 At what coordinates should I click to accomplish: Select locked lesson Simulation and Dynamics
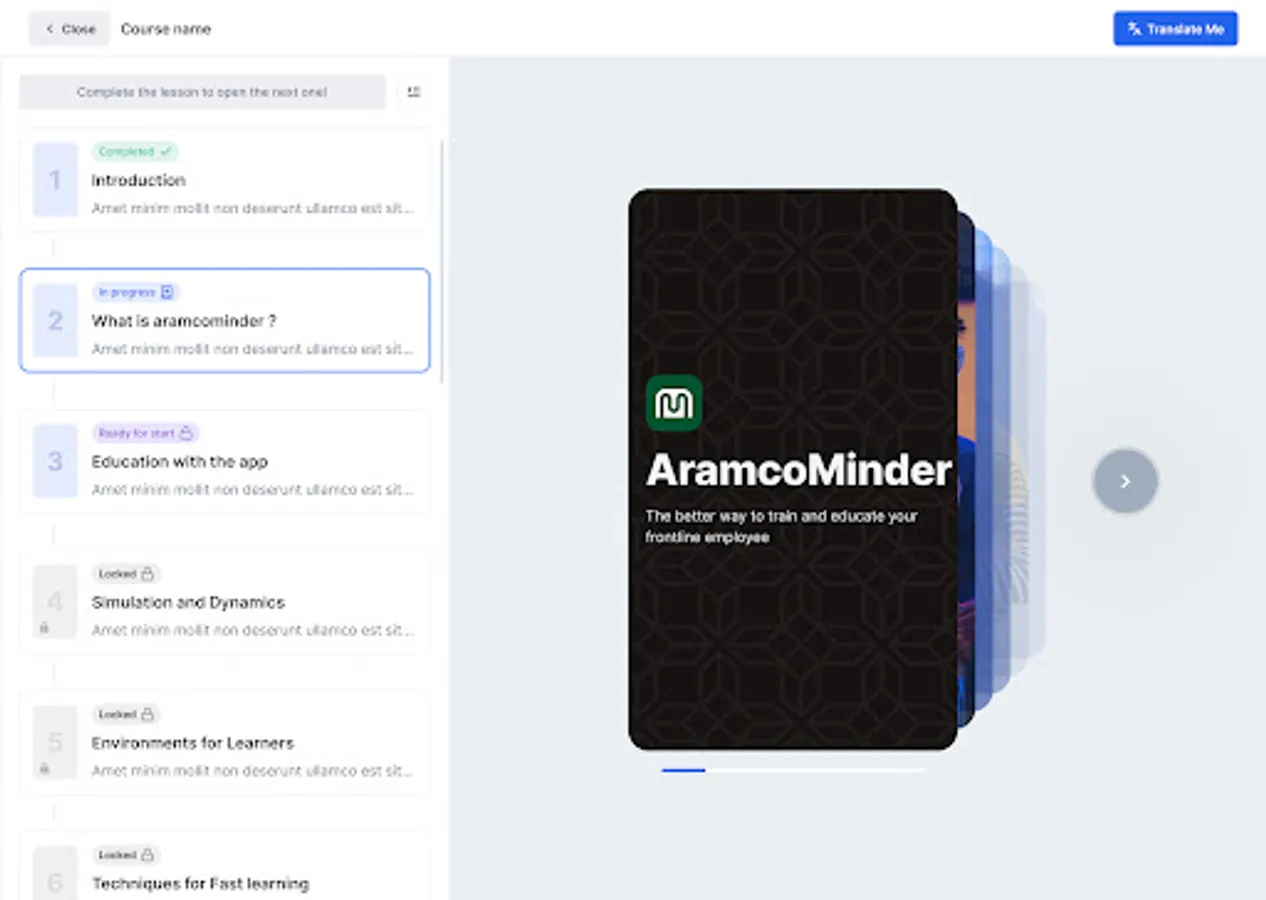(x=225, y=602)
